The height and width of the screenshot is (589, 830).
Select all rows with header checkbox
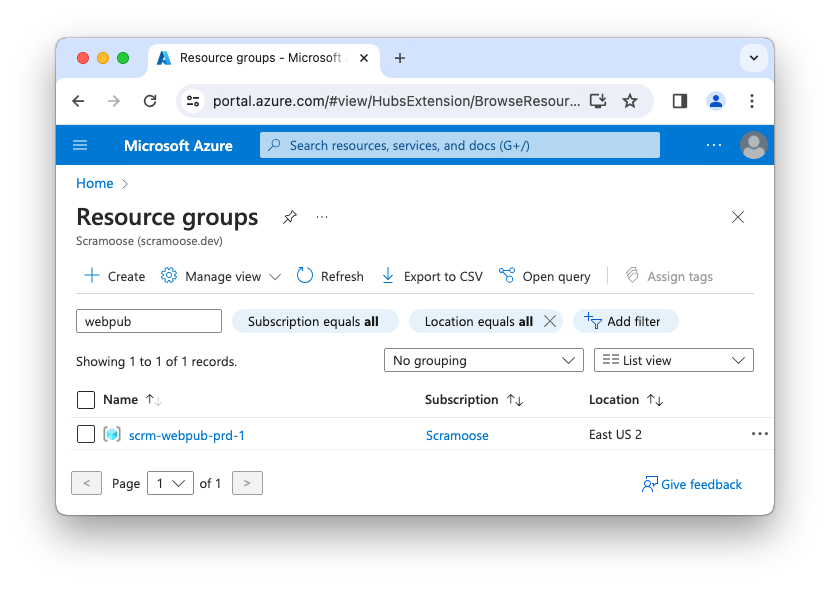(x=86, y=400)
